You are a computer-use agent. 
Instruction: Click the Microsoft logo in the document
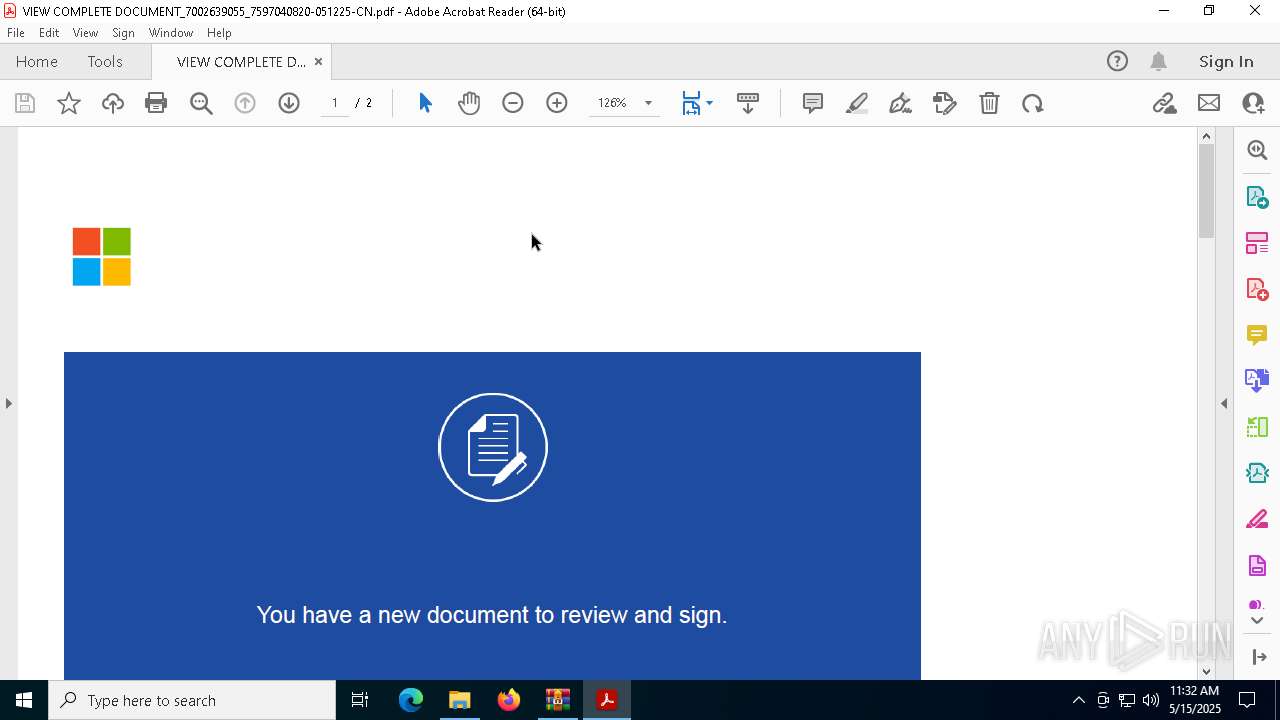101,257
